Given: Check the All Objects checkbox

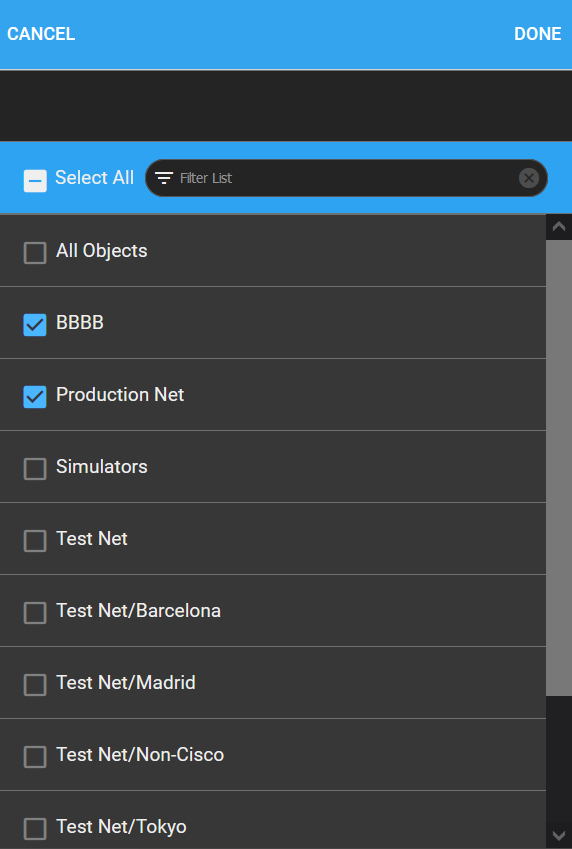Looking at the screenshot, I should [x=35, y=253].
